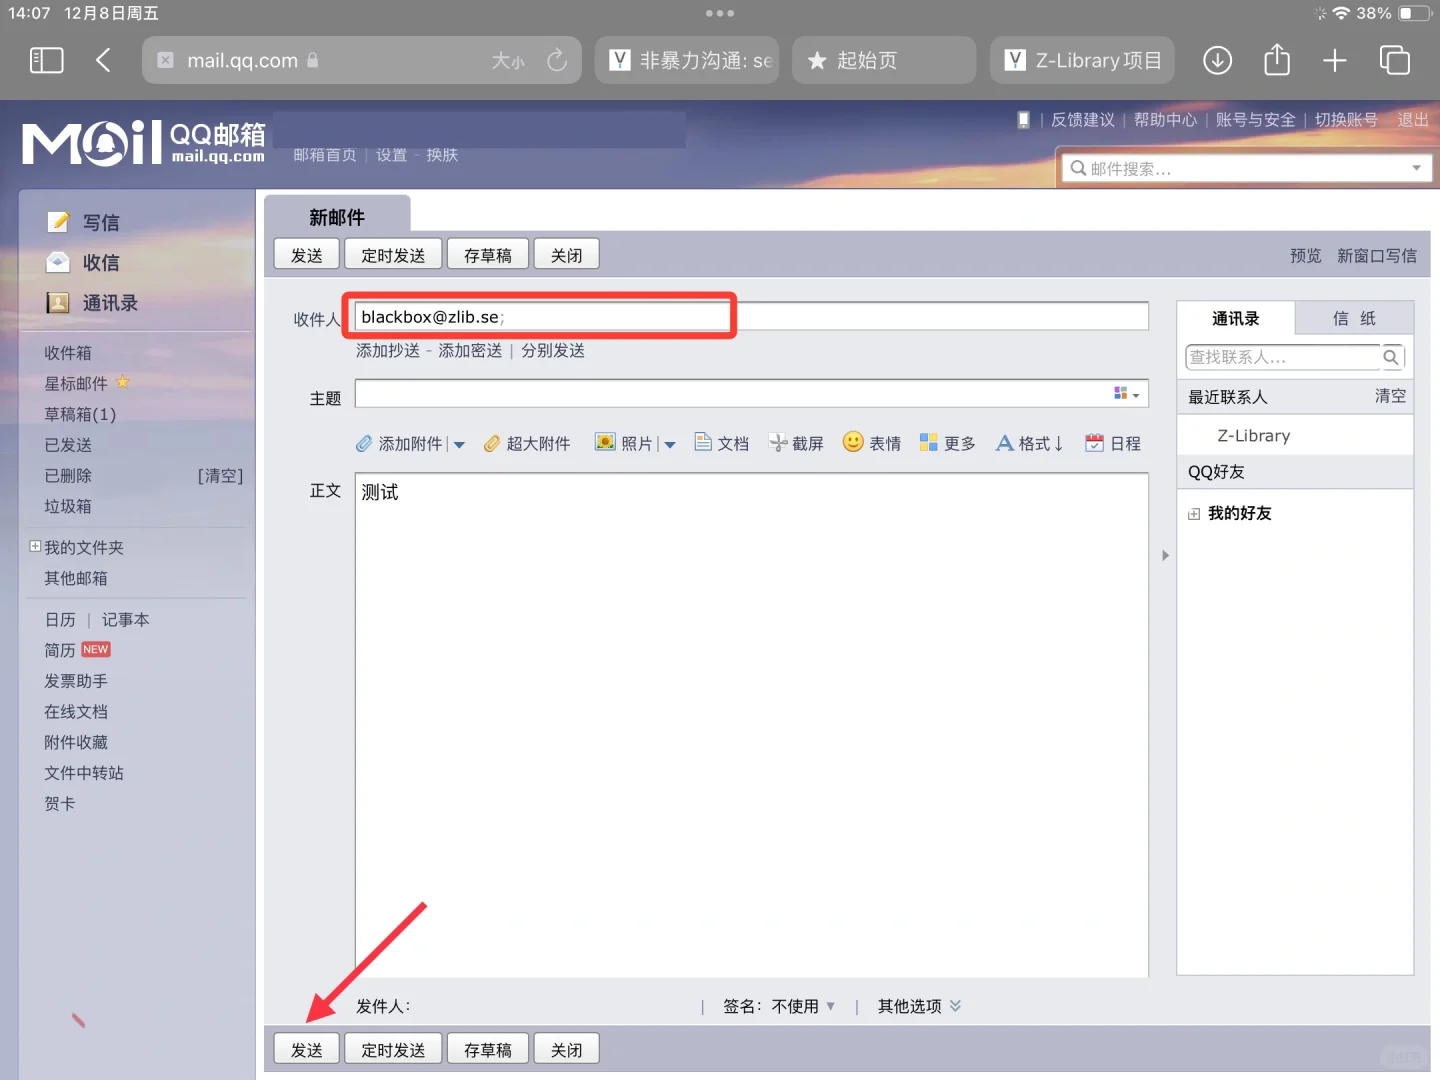The width and height of the screenshot is (1440, 1080).
Task: Click in the 邮件搜索 search box
Action: tap(1247, 168)
